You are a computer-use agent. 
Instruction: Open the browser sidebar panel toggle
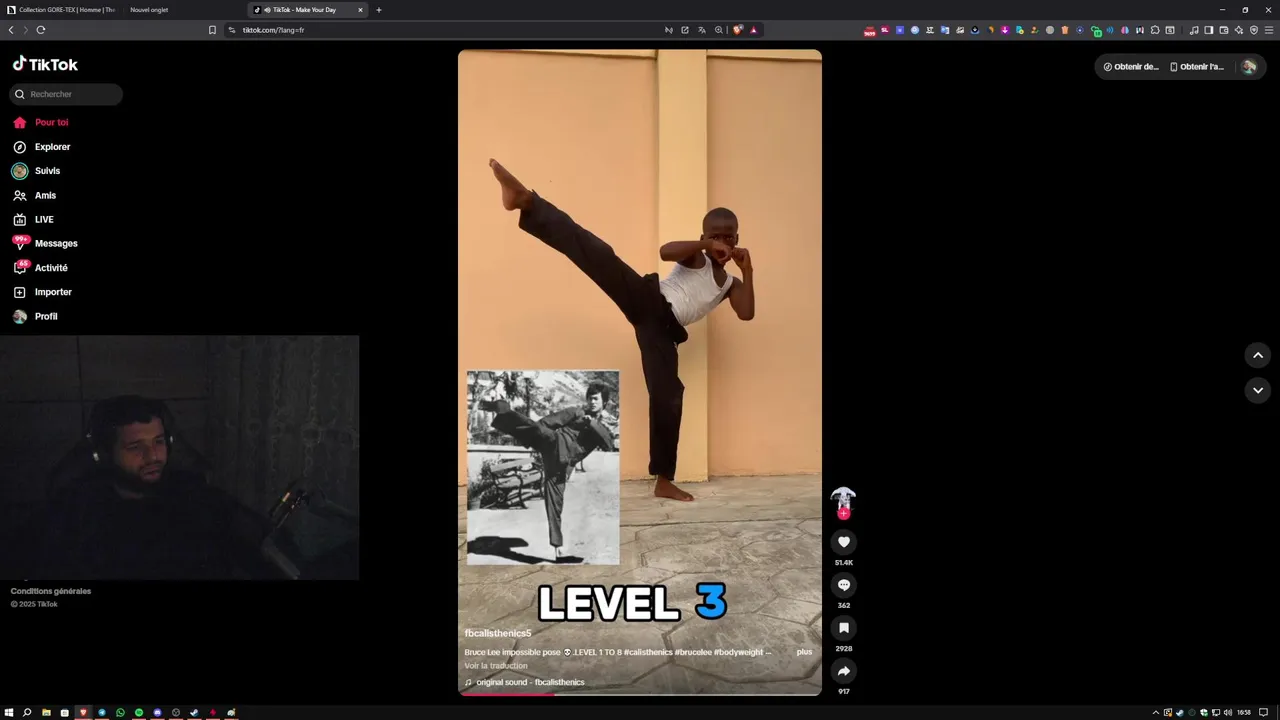(x=1208, y=30)
